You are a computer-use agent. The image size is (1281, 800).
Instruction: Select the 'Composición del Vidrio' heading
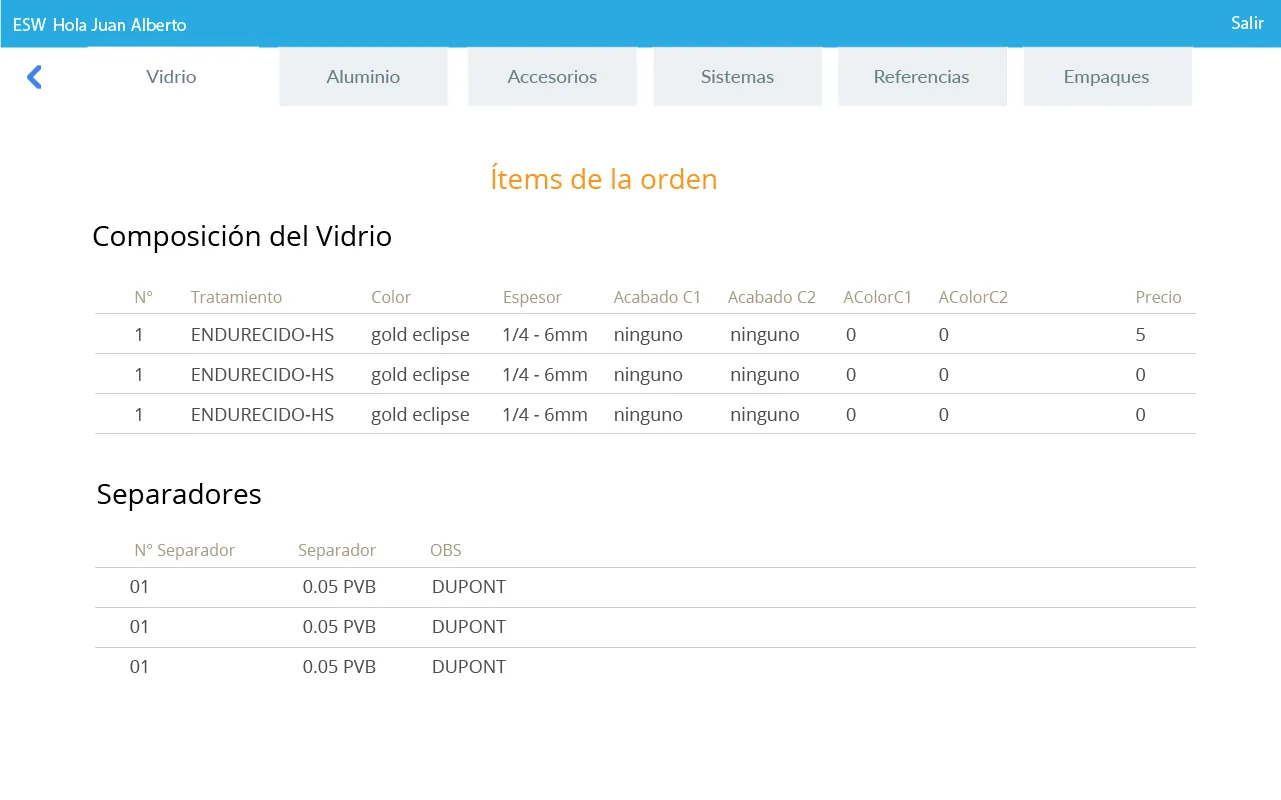[242, 236]
